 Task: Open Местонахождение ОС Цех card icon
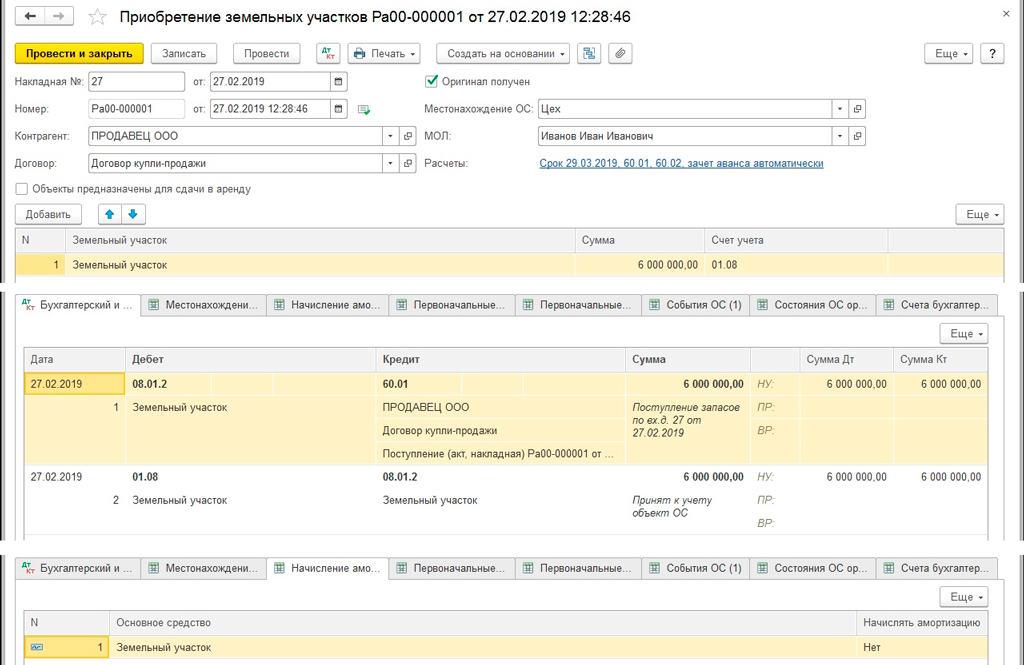[857, 109]
